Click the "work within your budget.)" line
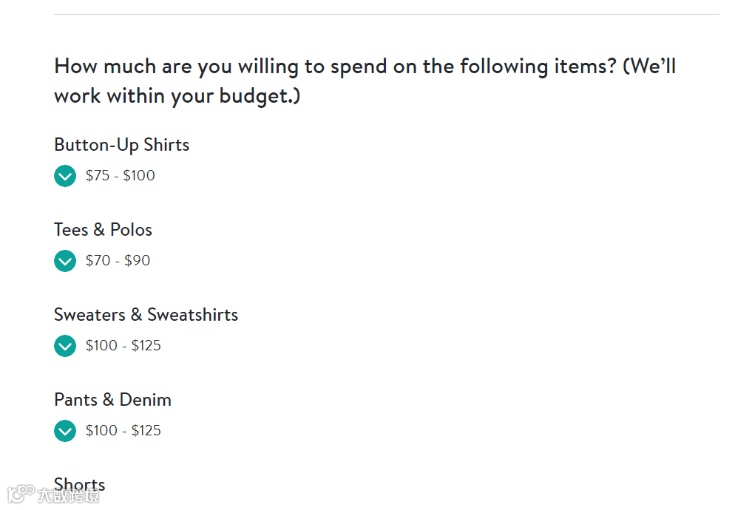 coord(177,97)
